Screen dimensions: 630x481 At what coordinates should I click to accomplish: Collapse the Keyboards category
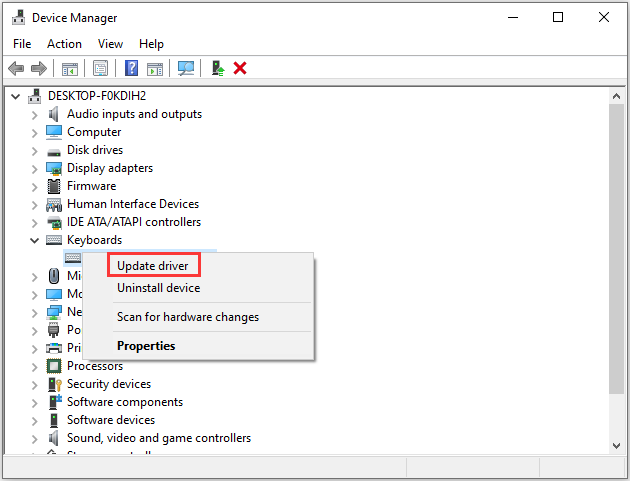(35, 241)
